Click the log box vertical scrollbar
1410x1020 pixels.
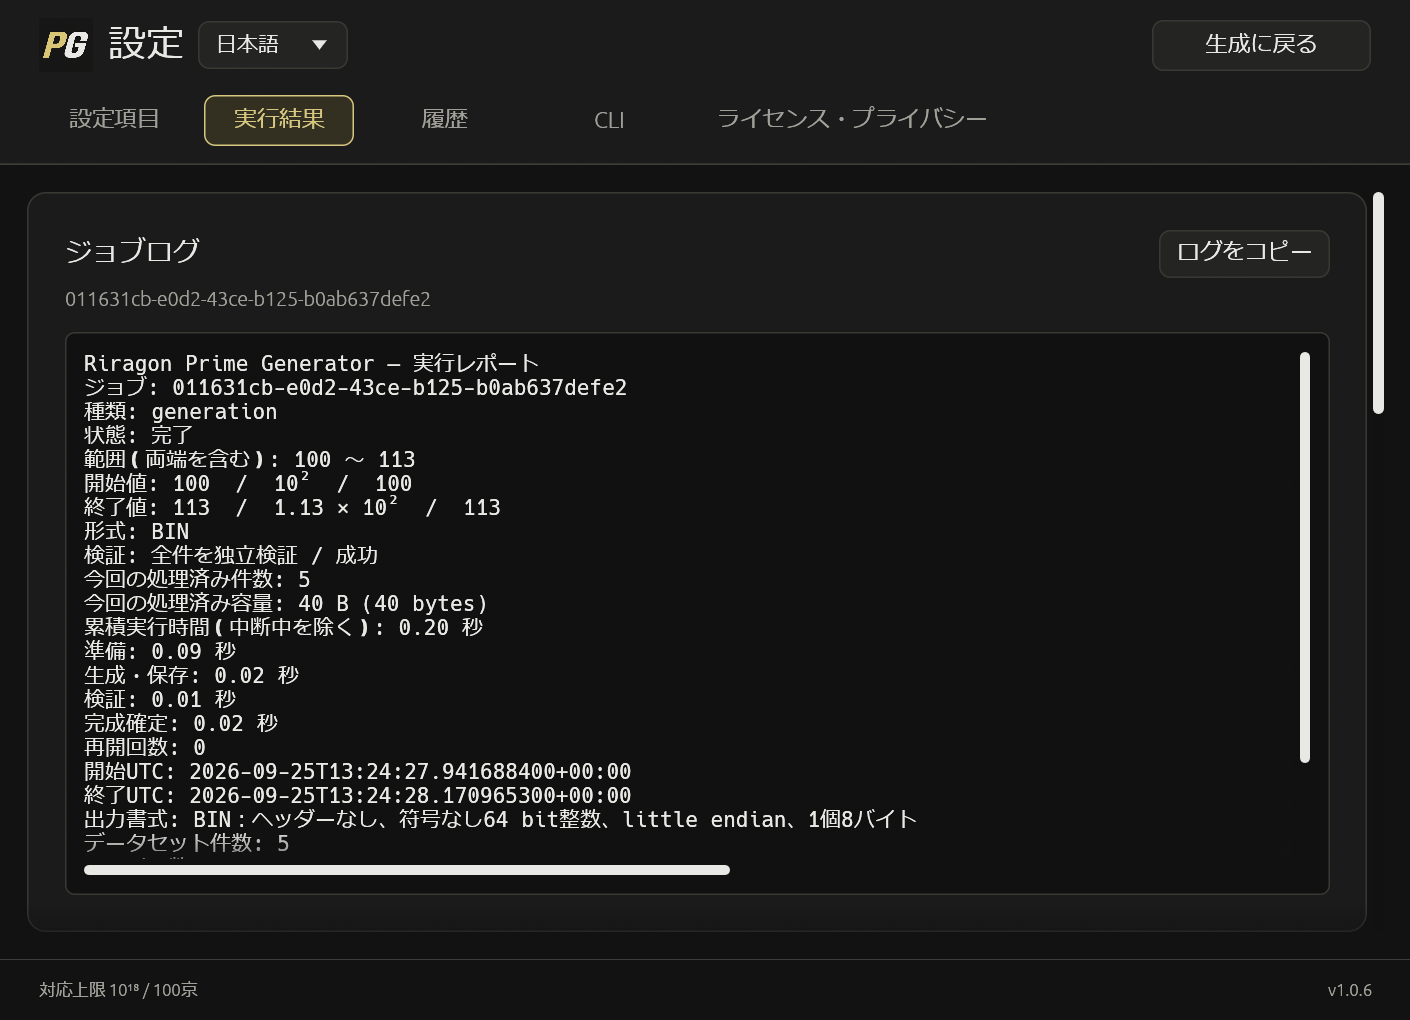1304,557
